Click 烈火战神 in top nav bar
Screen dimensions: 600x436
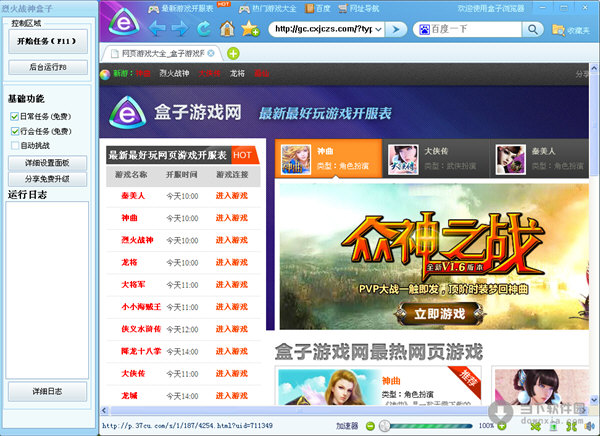pyautogui.click(x=174, y=73)
